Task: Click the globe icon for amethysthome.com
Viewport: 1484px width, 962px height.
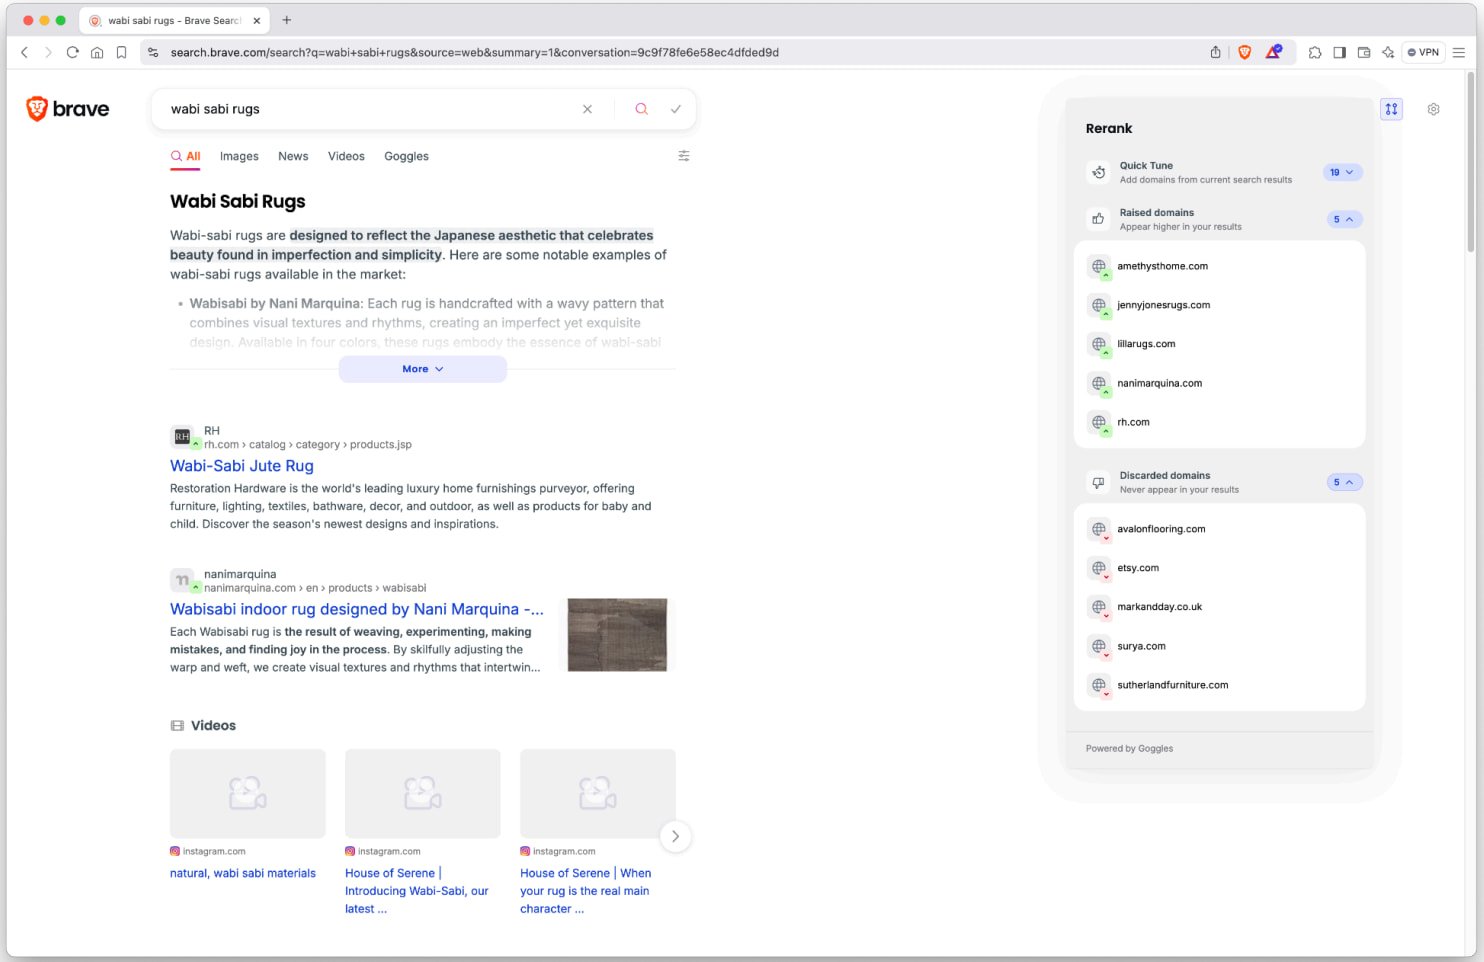Action: 1099,266
